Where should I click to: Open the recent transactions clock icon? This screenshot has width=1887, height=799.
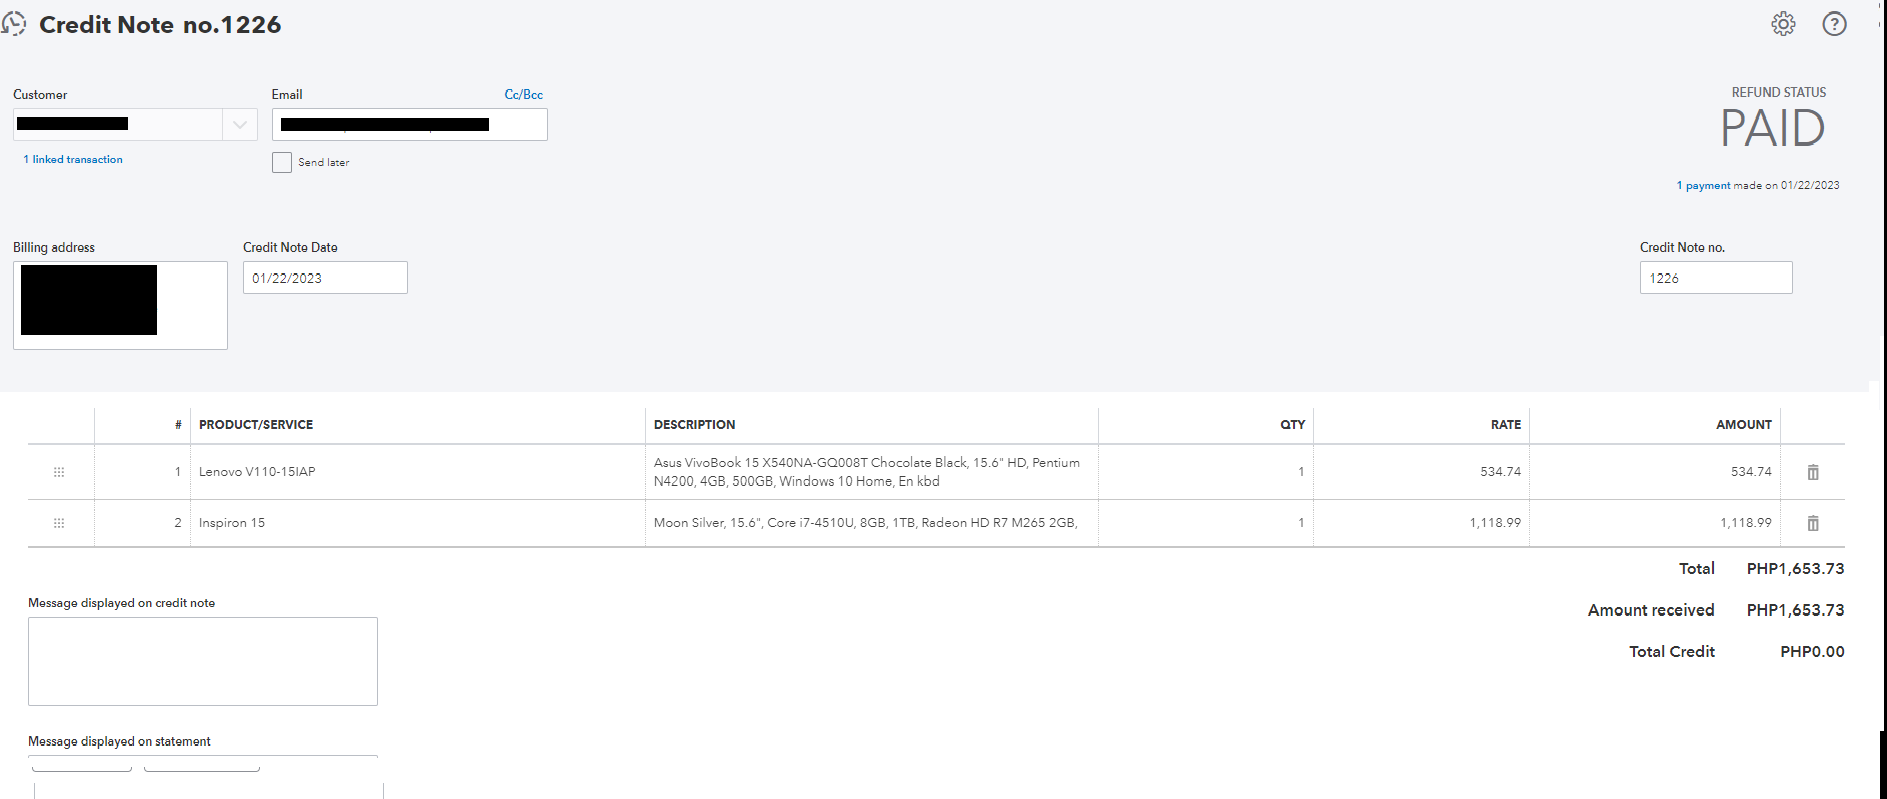pyautogui.click(x=14, y=23)
